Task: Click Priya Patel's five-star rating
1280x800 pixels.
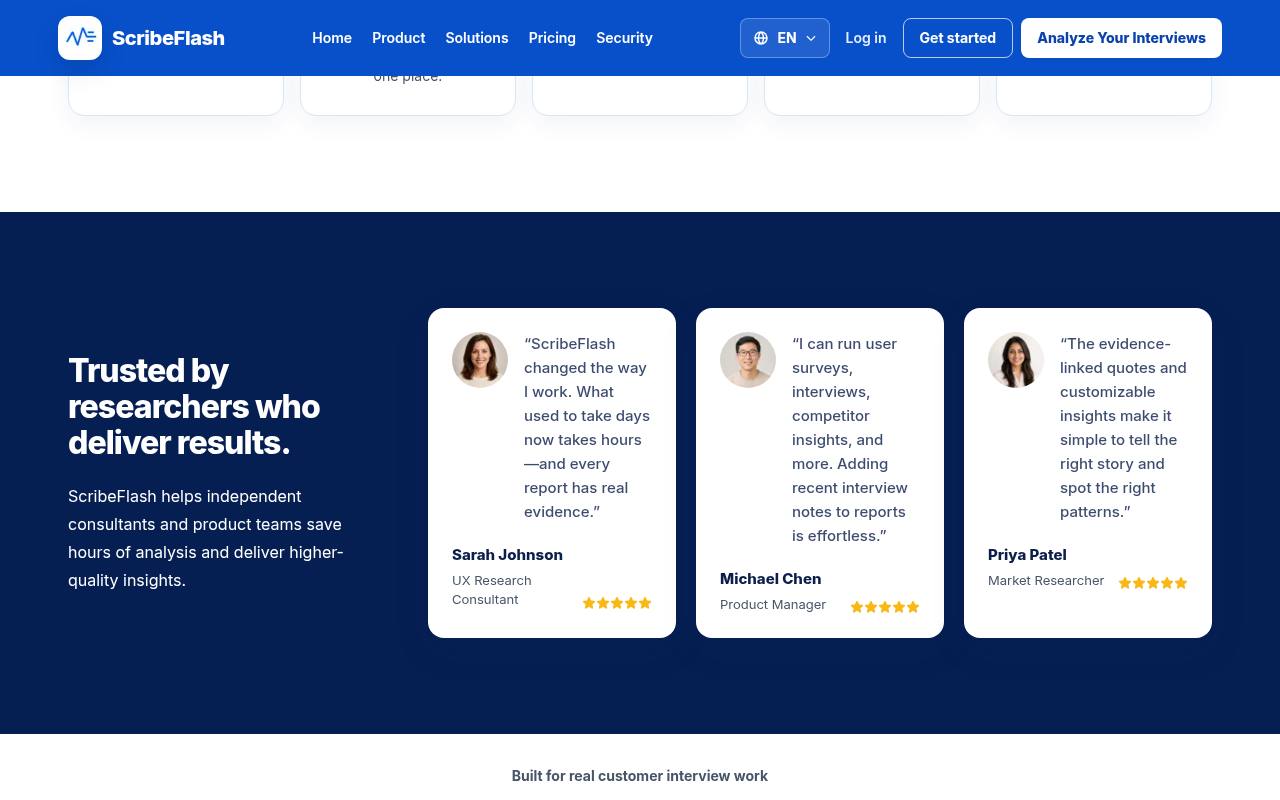Action: point(1153,583)
